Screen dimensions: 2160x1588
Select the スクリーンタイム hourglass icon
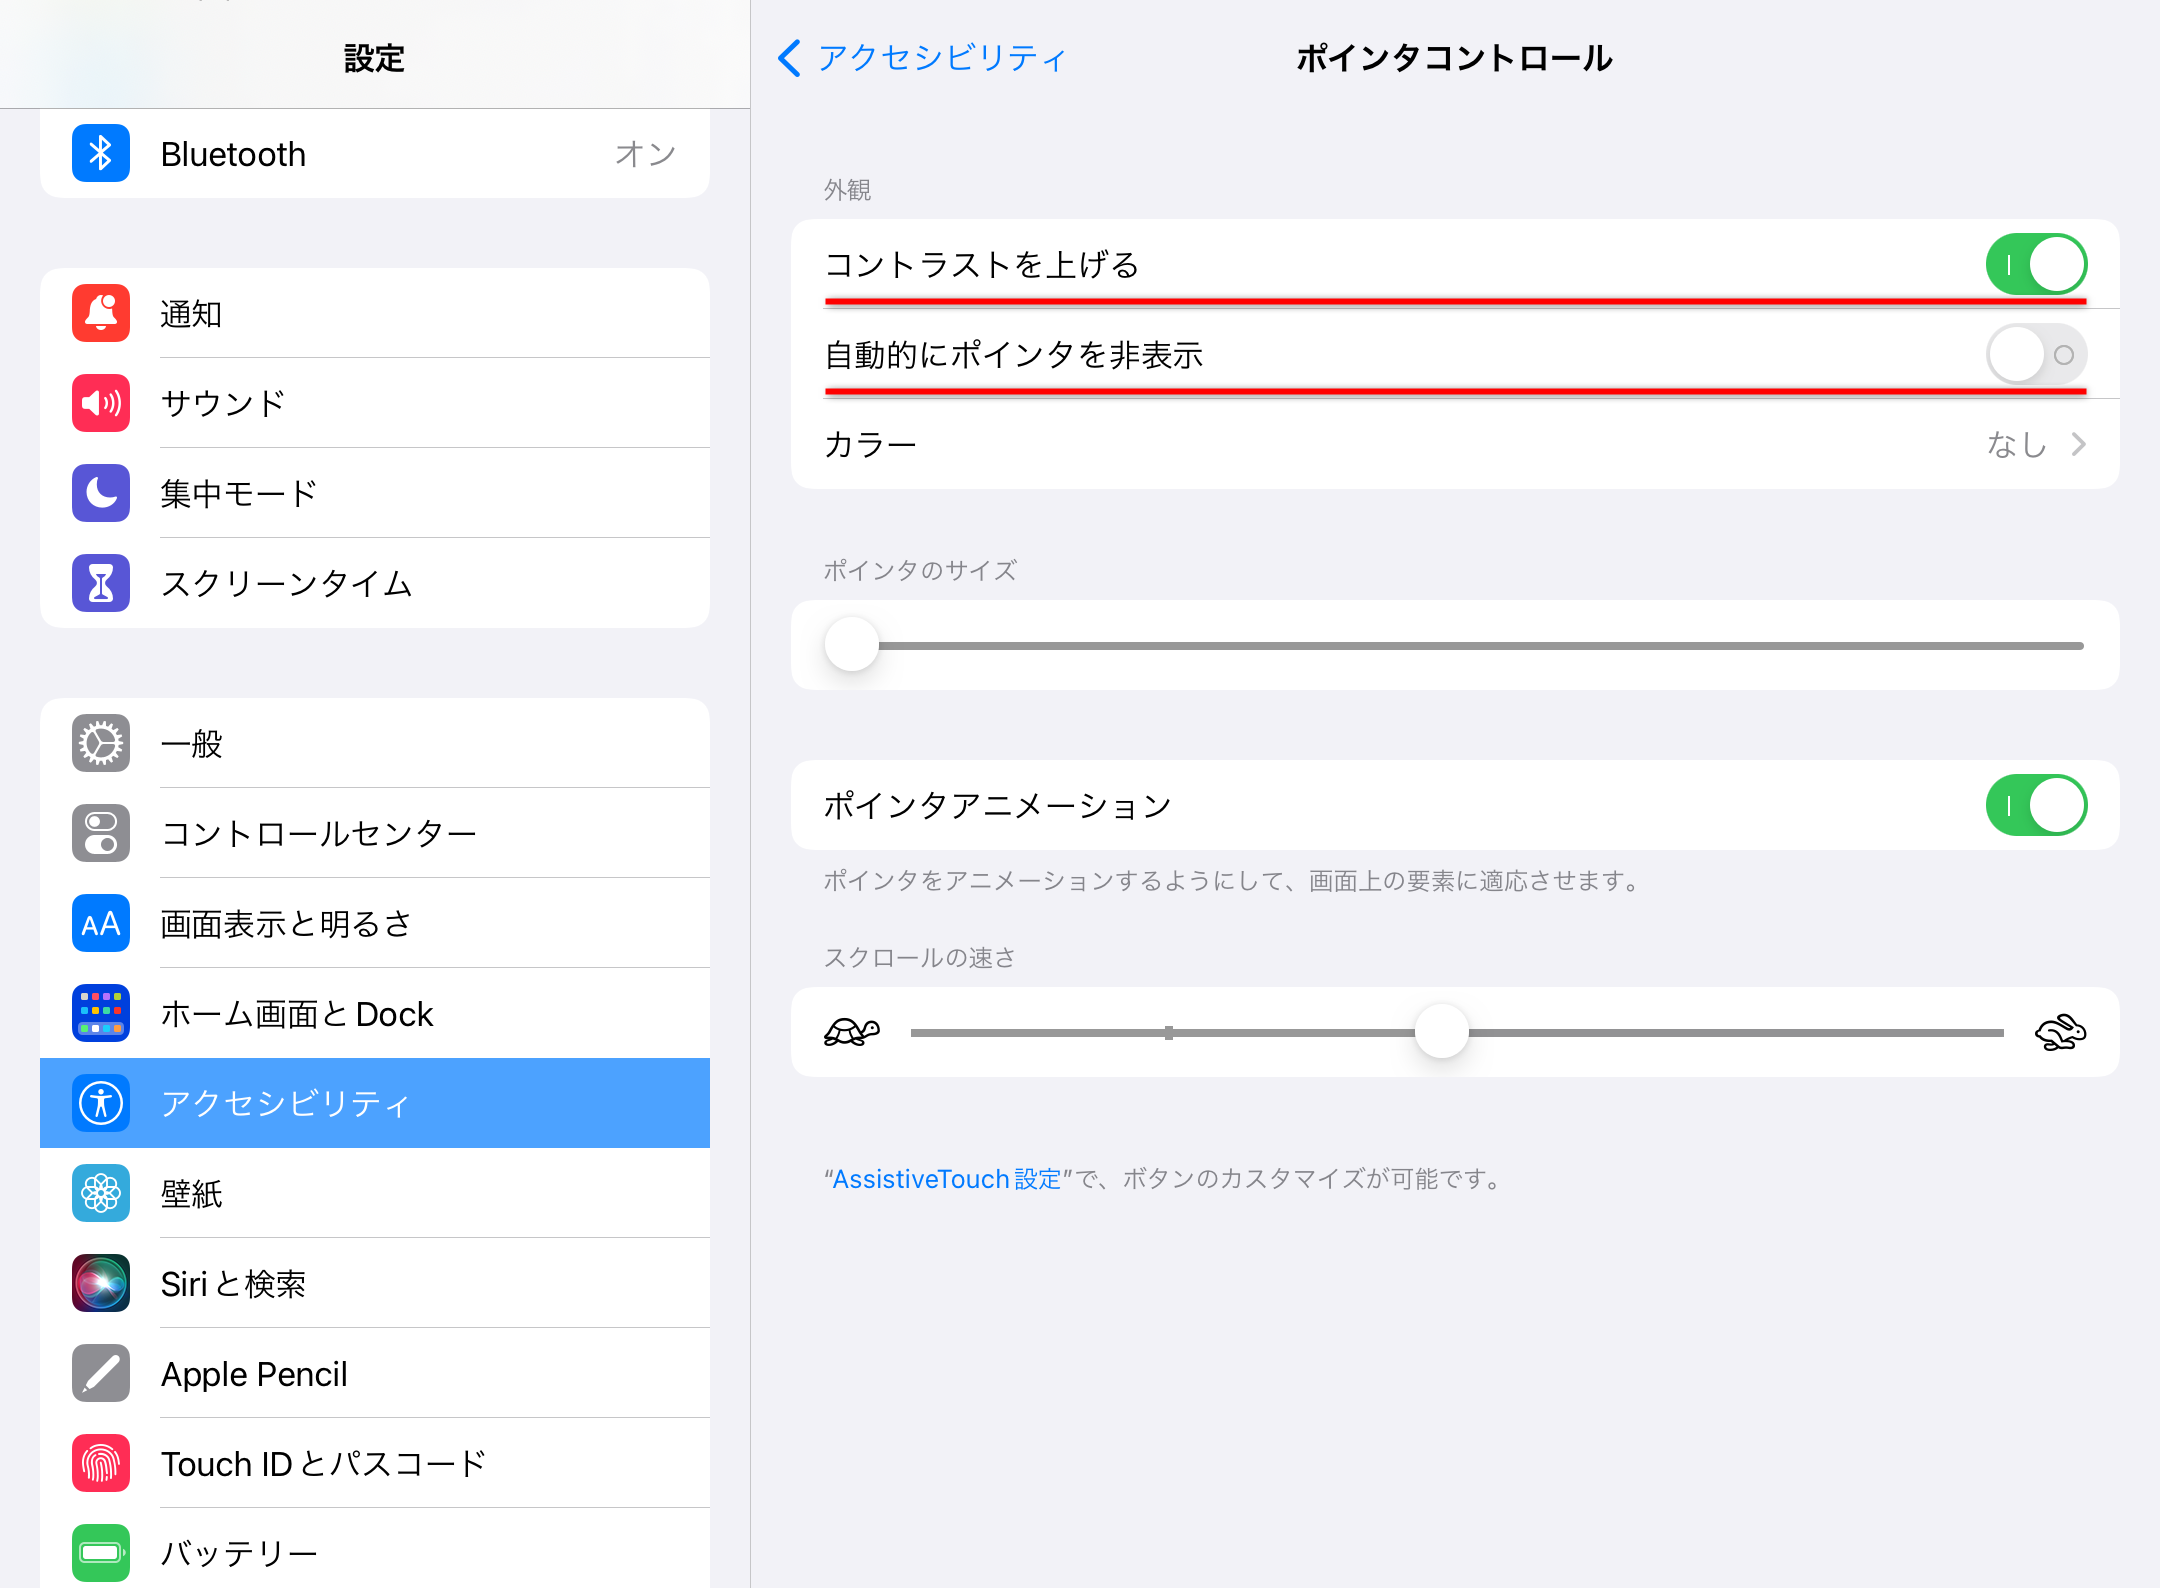(99, 583)
